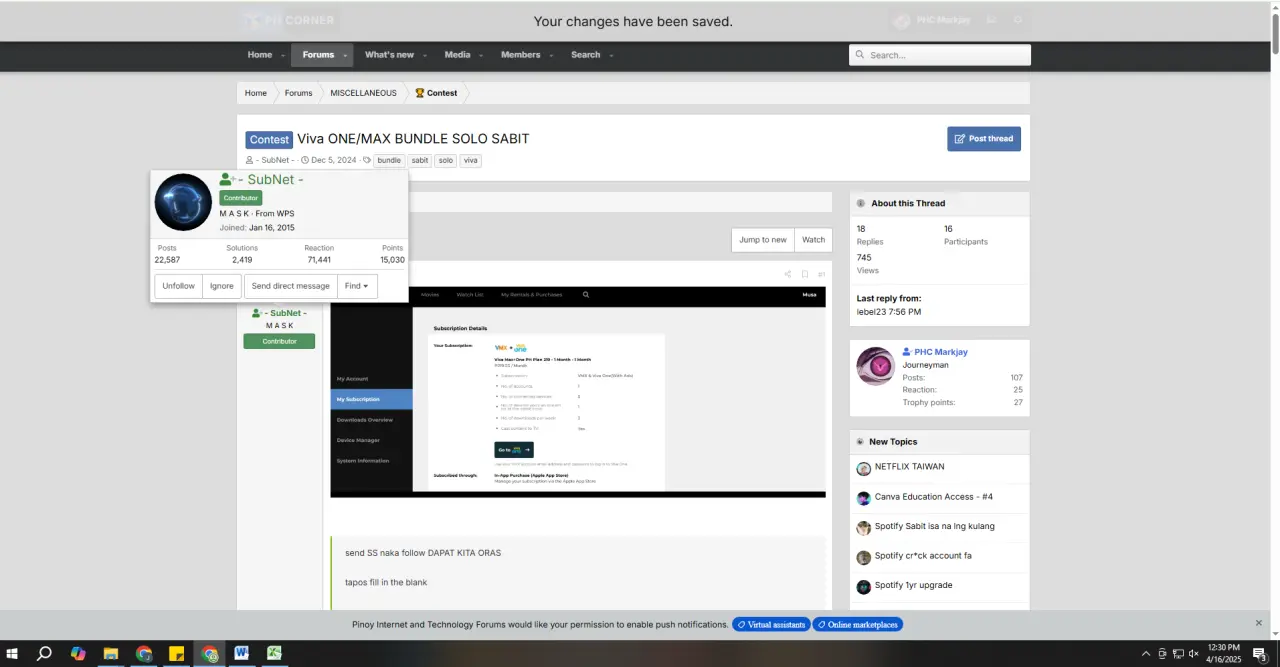Open the Search navigation tab
The image size is (1280, 667).
coord(585,55)
